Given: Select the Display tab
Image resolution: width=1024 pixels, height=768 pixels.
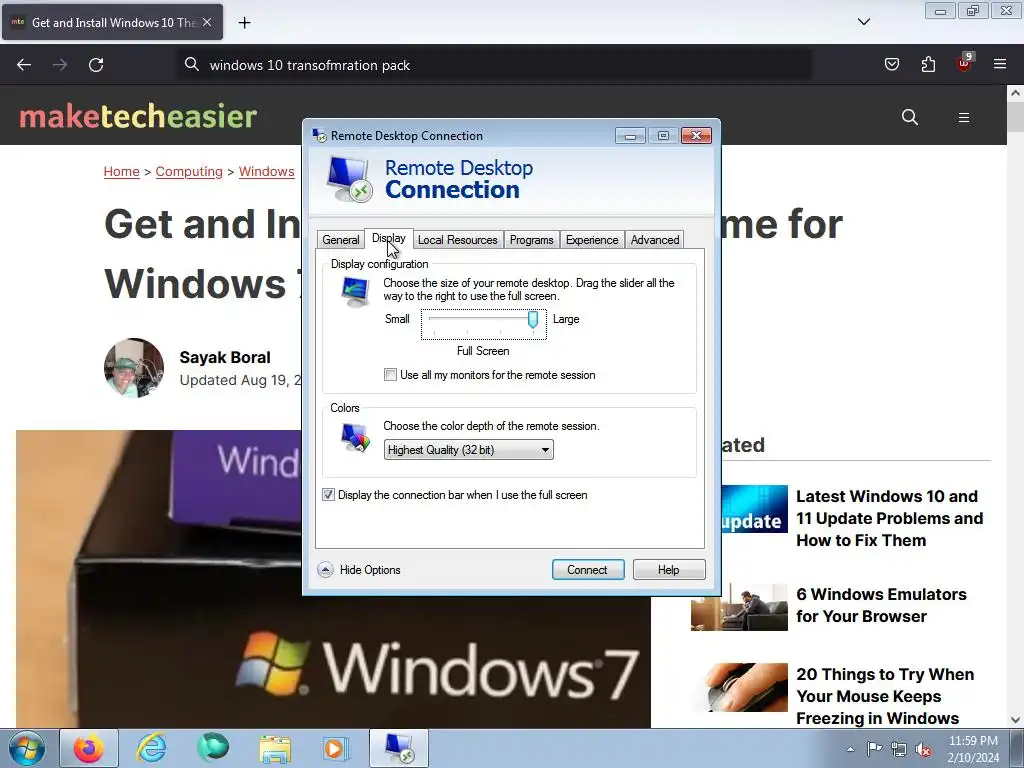Looking at the screenshot, I should click(389, 238).
